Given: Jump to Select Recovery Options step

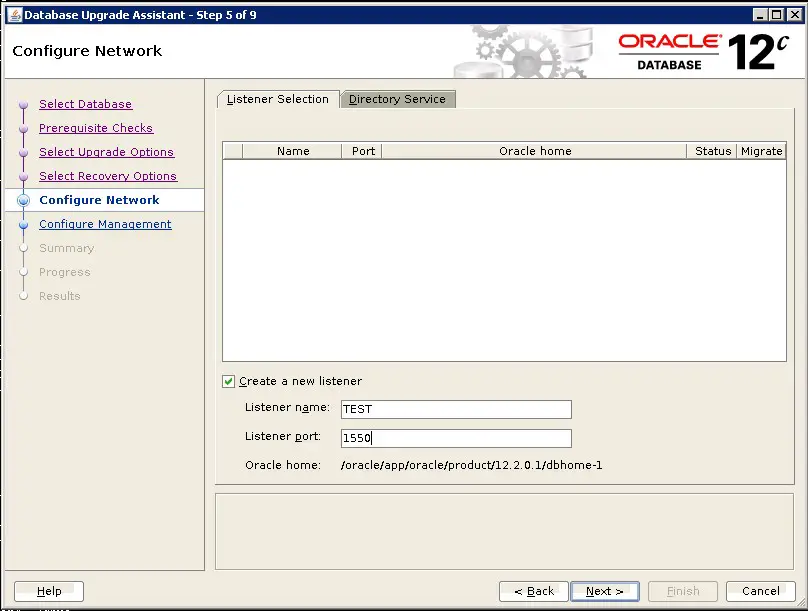Looking at the screenshot, I should (108, 176).
